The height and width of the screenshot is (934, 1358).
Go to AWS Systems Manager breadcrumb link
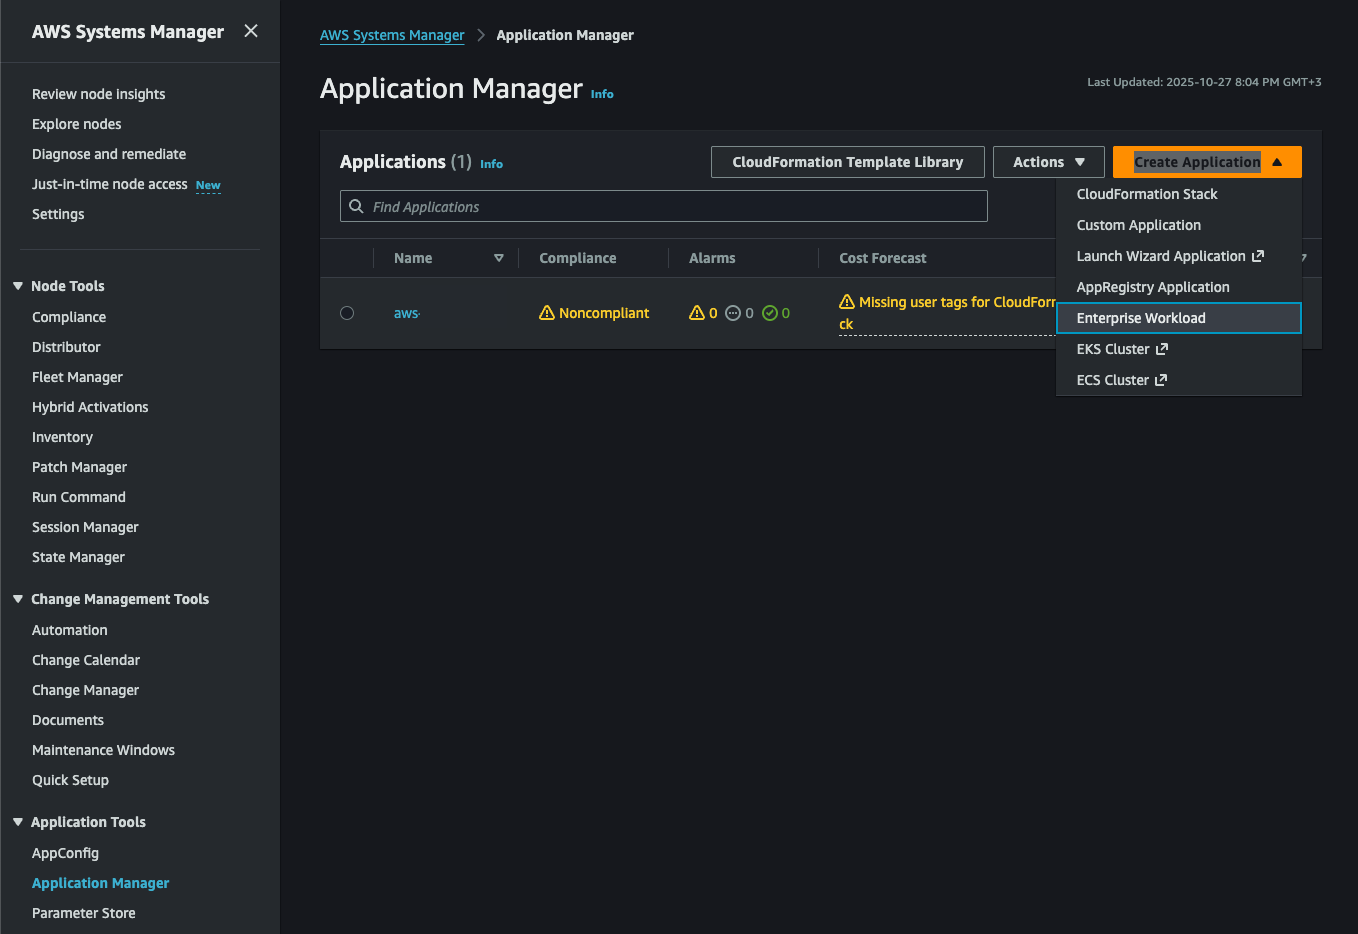point(392,35)
